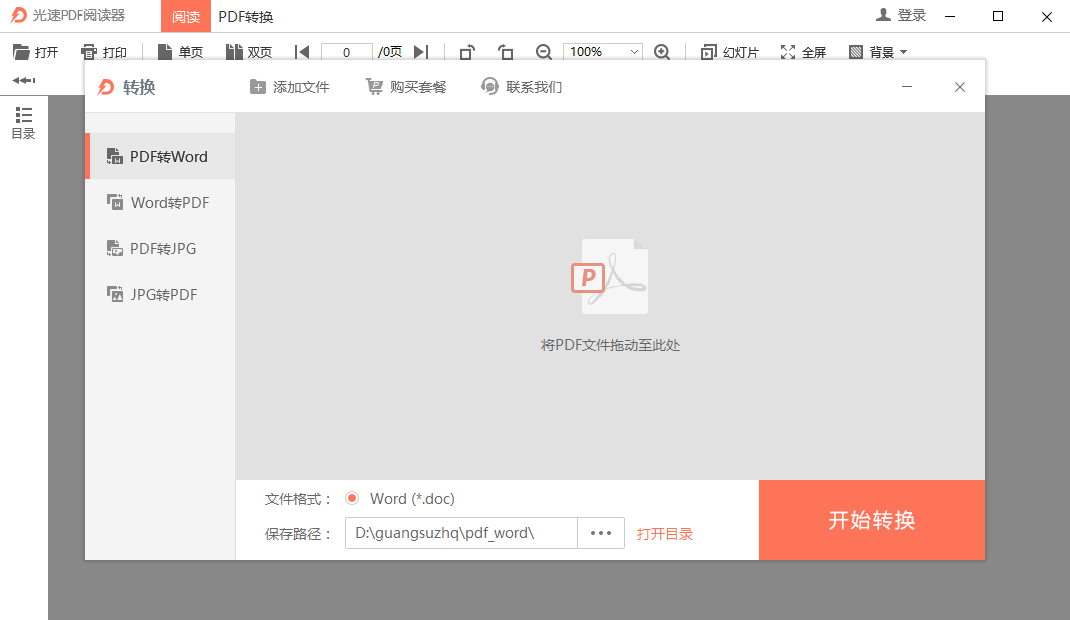
Task: Open the zoom percentage dropdown
Action: pyautogui.click(x=602, y=51)
